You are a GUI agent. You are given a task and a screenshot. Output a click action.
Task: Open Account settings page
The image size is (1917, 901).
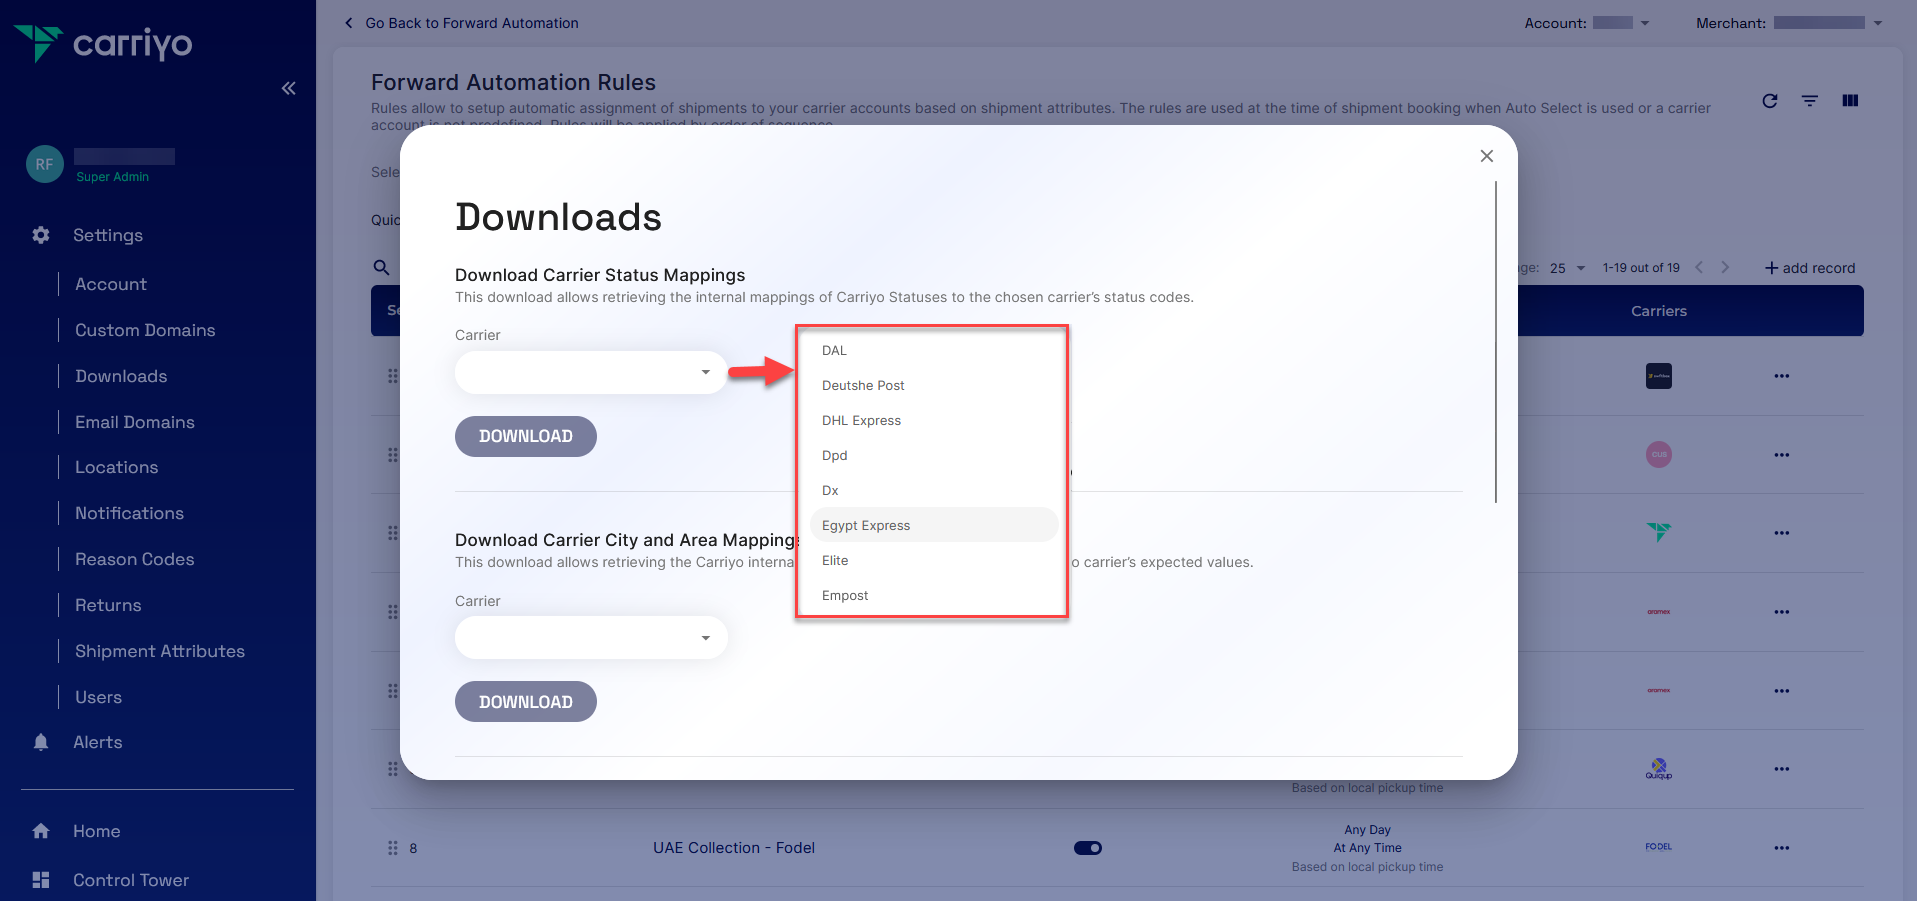coord(111,284)
